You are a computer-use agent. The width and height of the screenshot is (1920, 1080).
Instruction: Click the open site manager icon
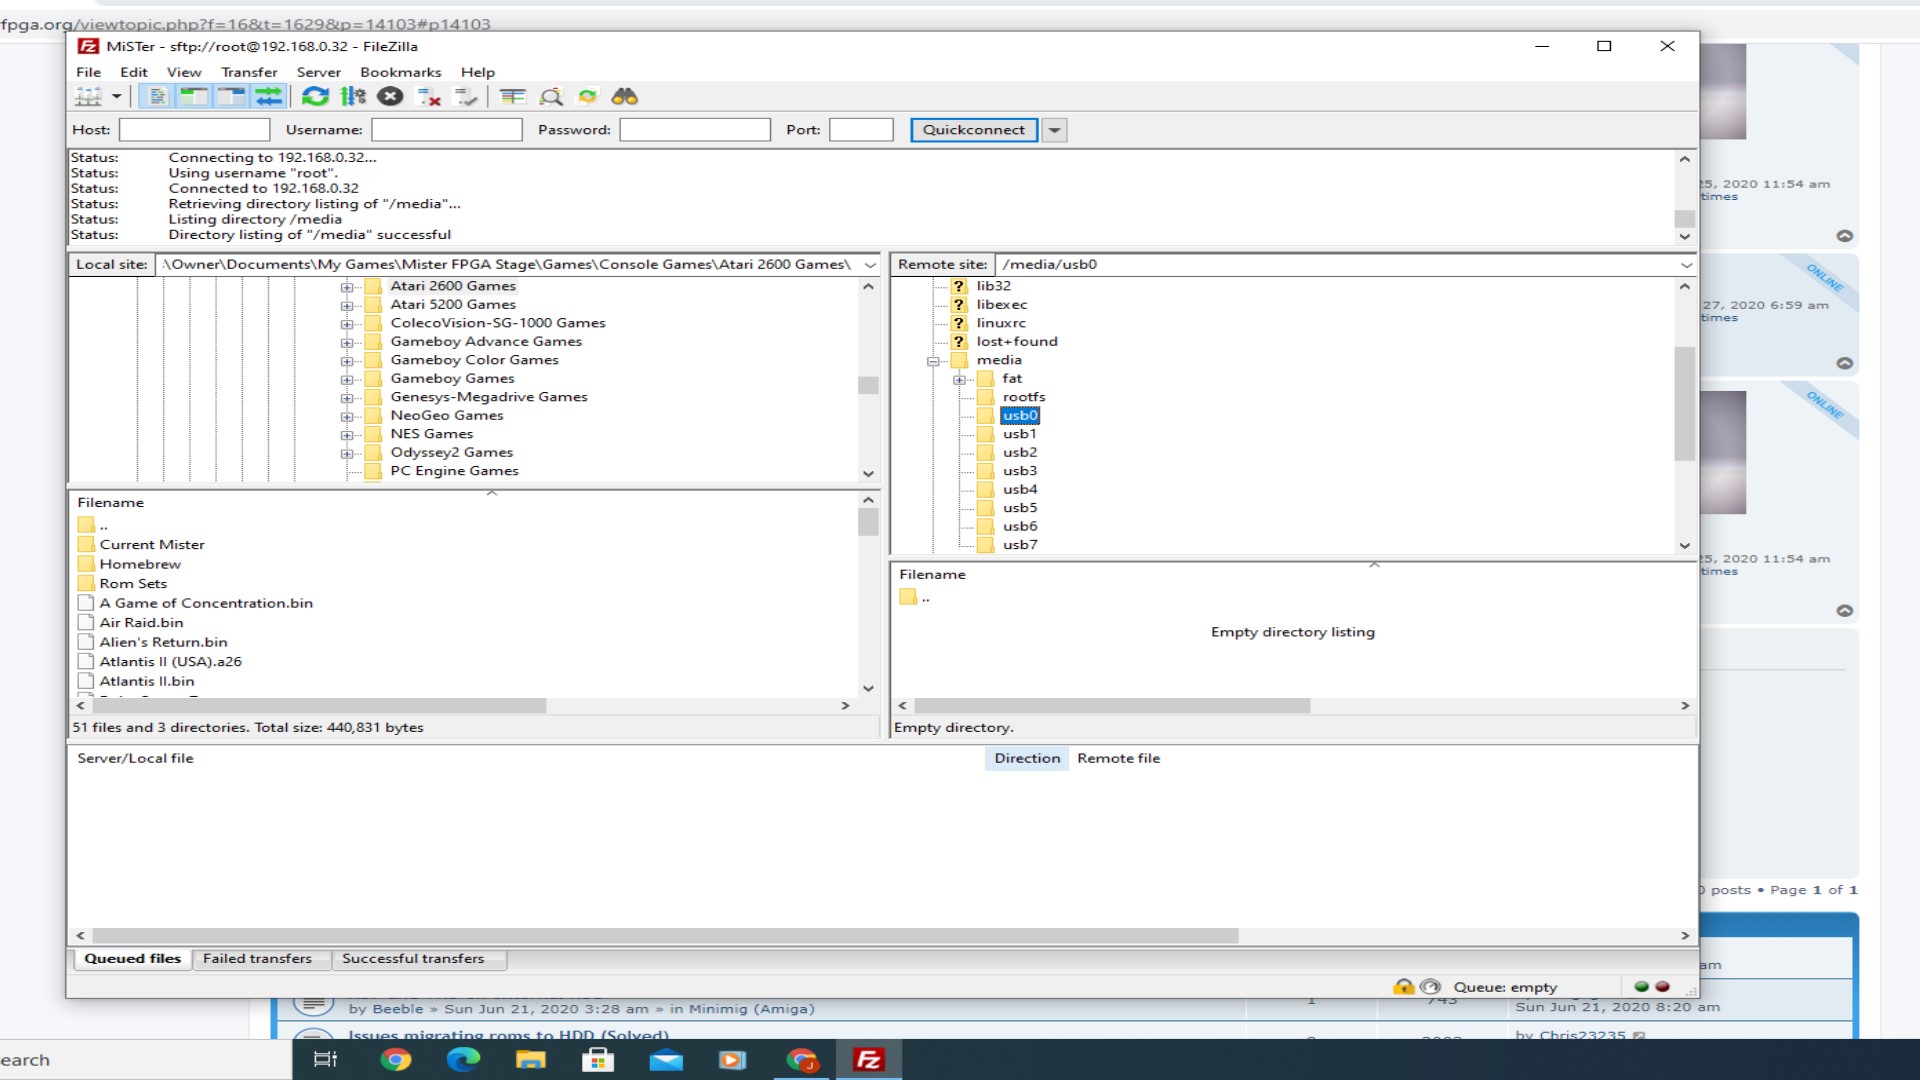coord(88,96)
